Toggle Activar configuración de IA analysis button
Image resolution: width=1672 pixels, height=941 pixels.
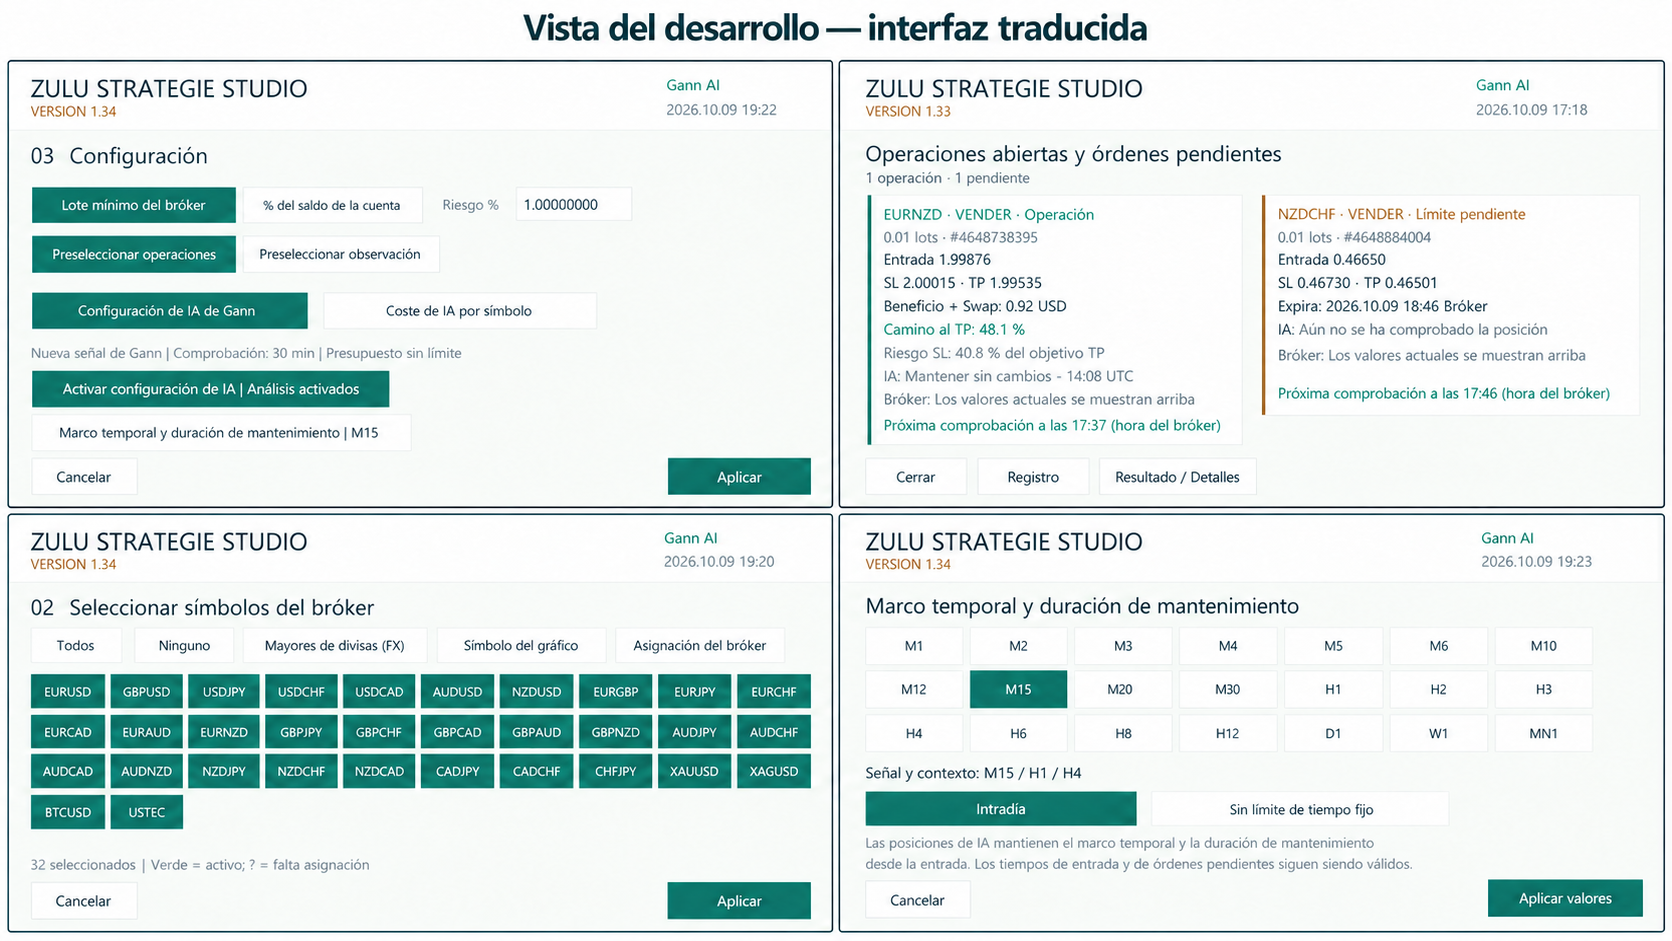pos(211,389)
